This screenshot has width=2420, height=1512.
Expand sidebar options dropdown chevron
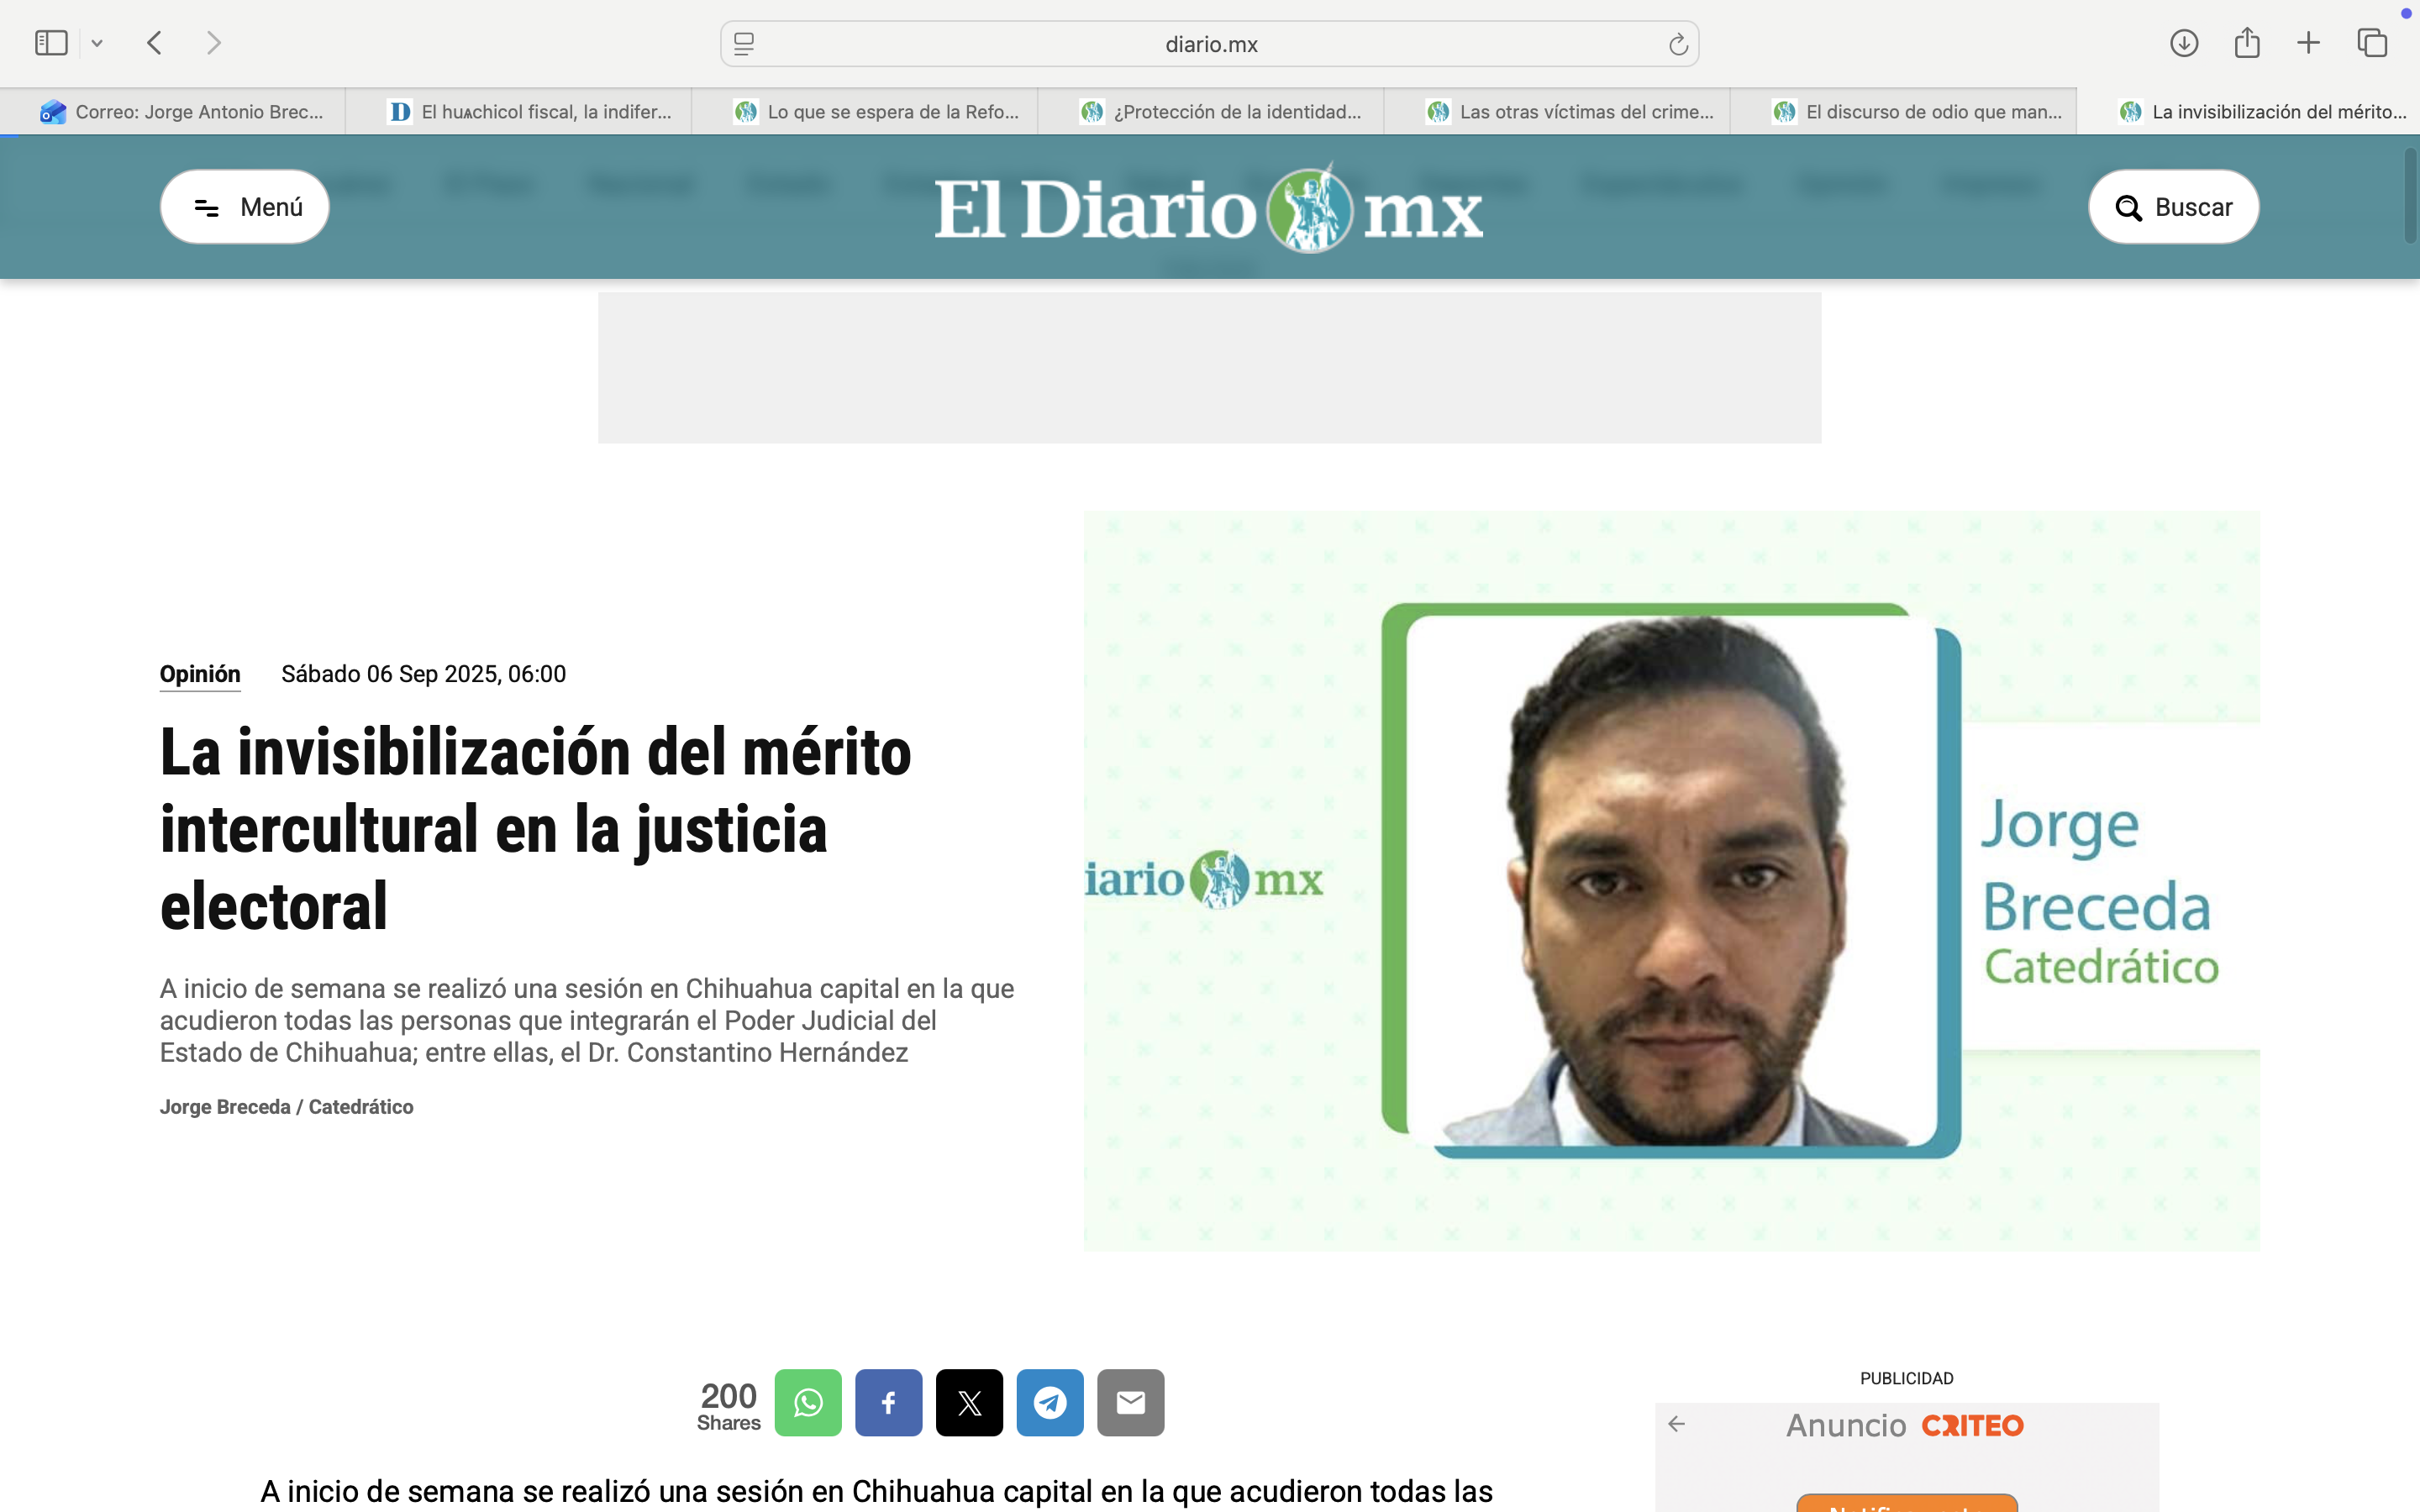point(97,43)
